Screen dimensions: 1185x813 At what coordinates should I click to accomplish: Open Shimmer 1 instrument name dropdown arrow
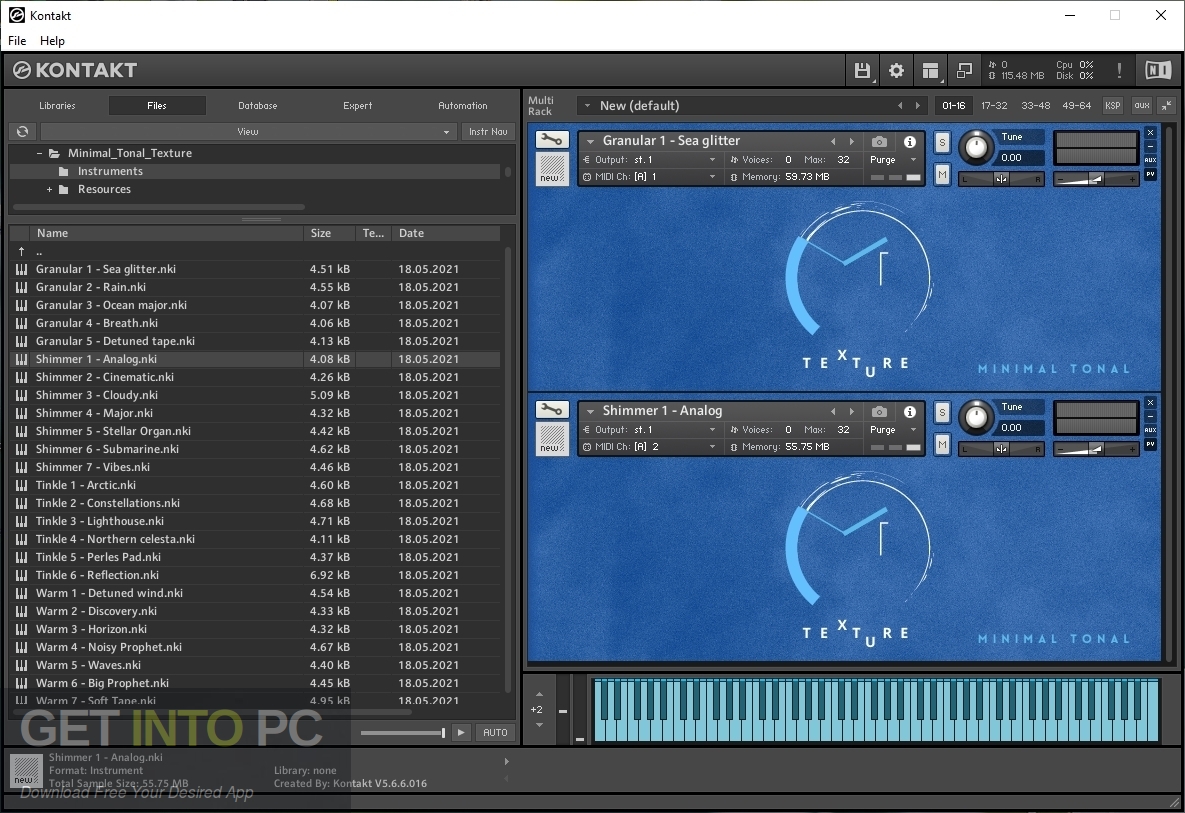click(590, 411)
